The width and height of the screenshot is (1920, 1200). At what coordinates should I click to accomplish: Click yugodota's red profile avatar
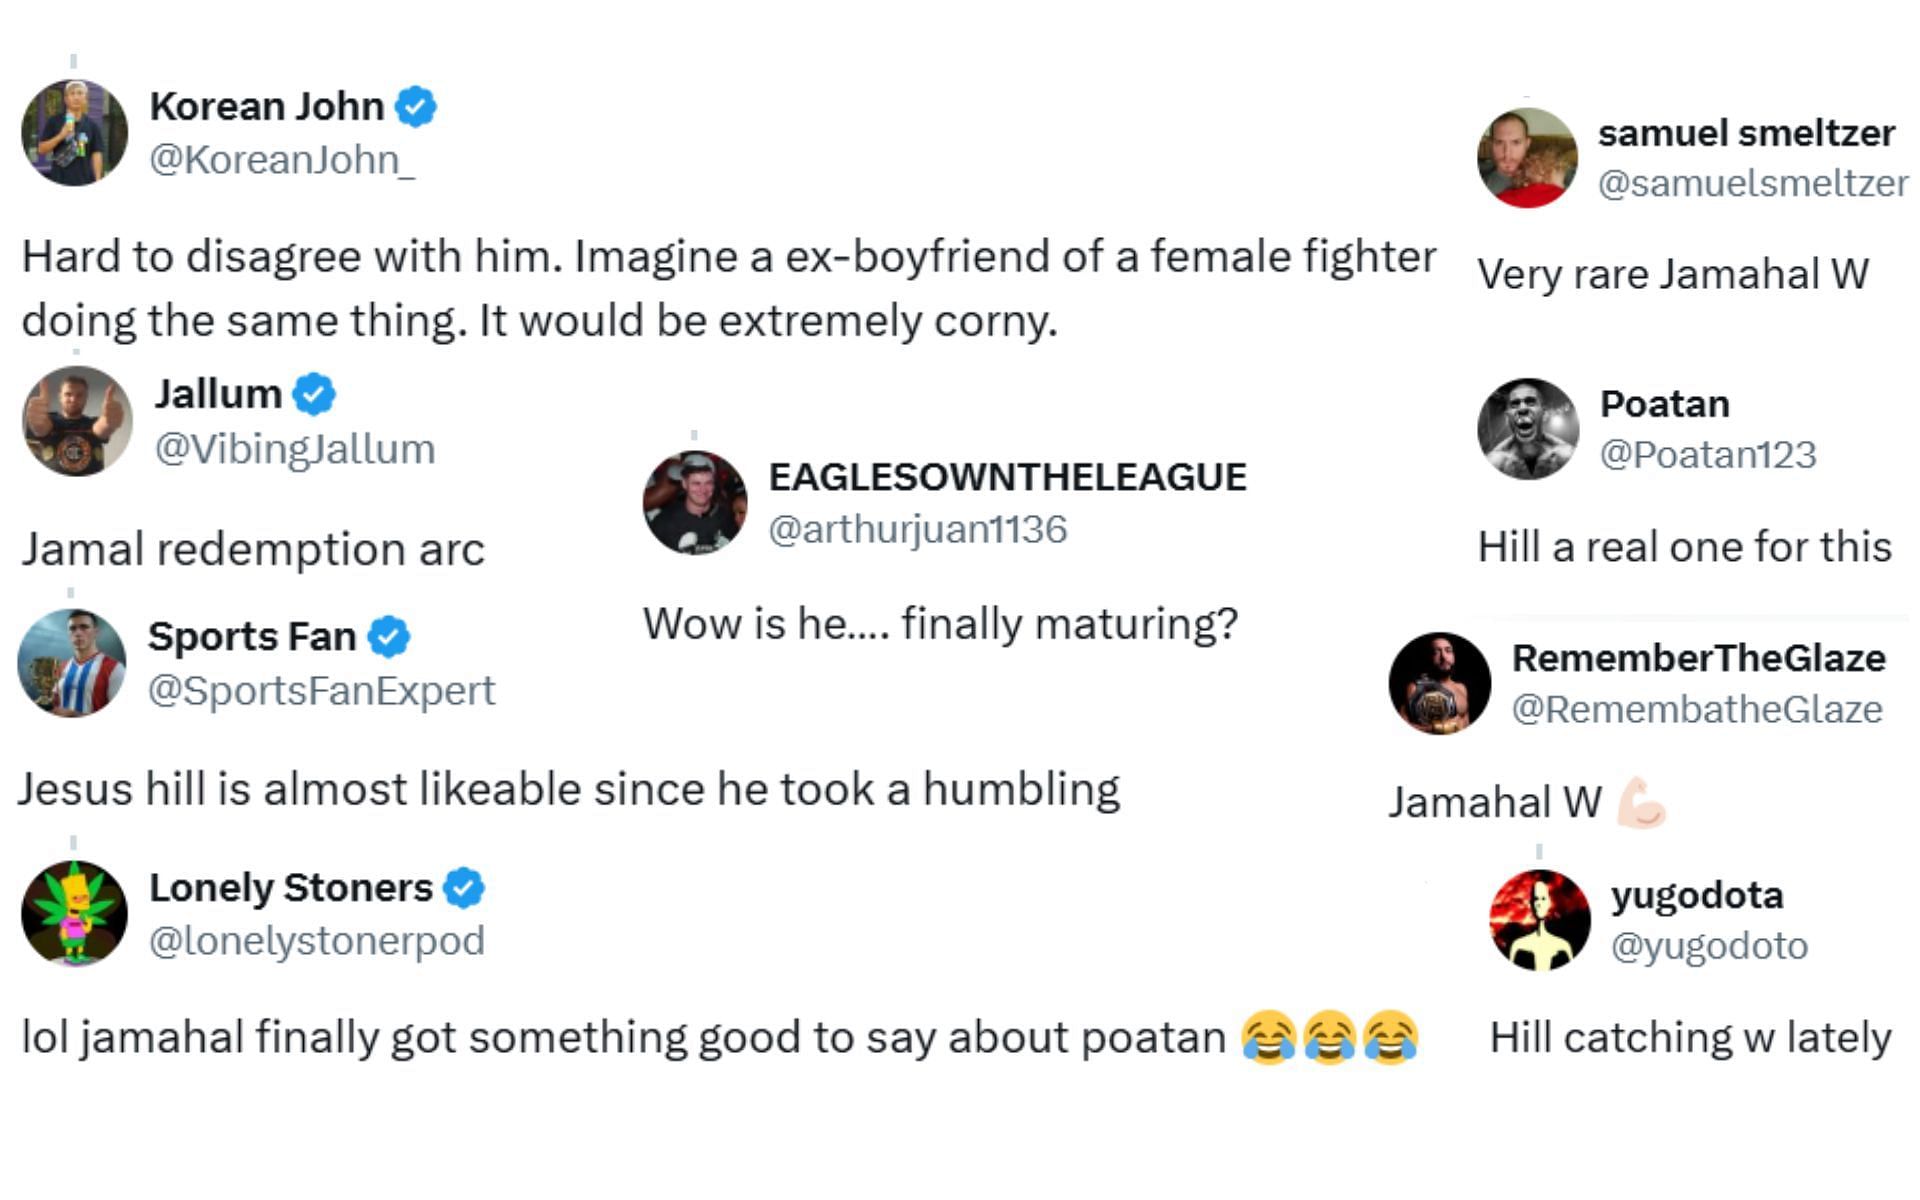tap(1540, 920)
